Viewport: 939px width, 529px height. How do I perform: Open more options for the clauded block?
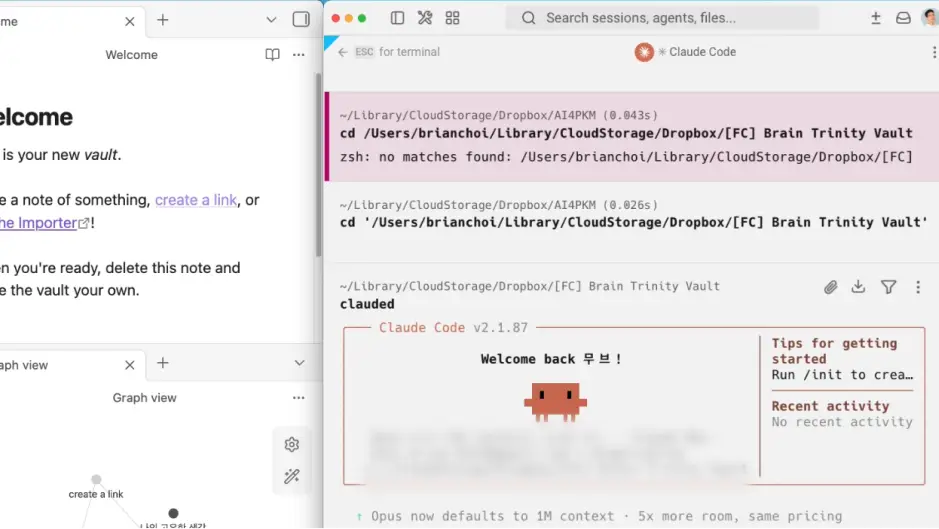tap(917, 287)
